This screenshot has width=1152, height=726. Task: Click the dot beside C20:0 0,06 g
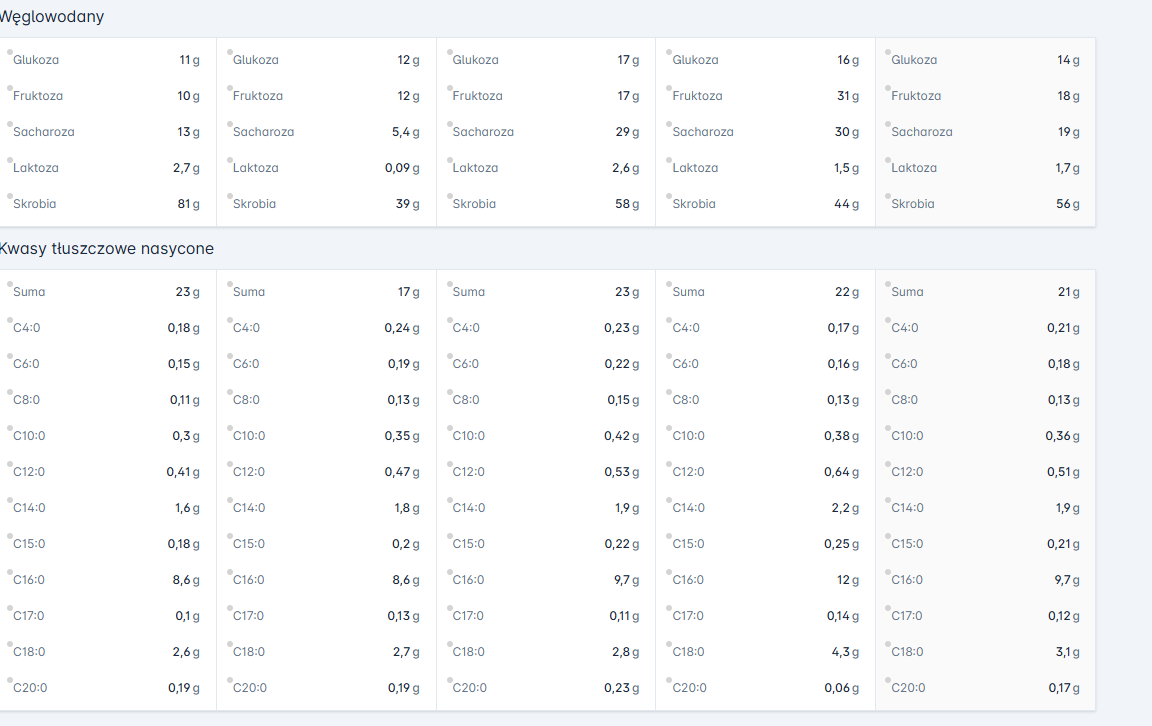(669, 680)
